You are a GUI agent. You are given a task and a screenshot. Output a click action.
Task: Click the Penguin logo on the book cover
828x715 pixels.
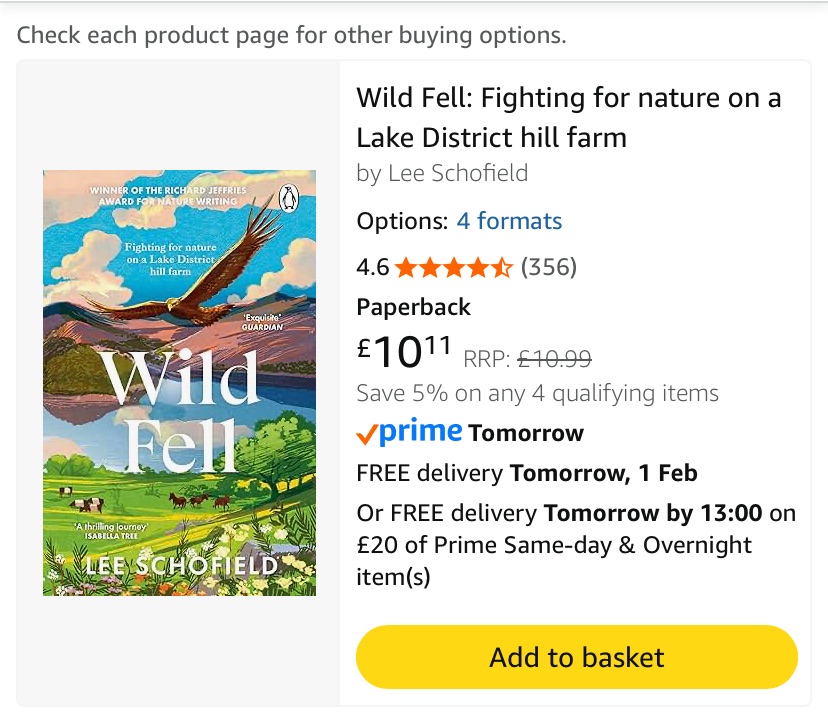tap(290, 199)
